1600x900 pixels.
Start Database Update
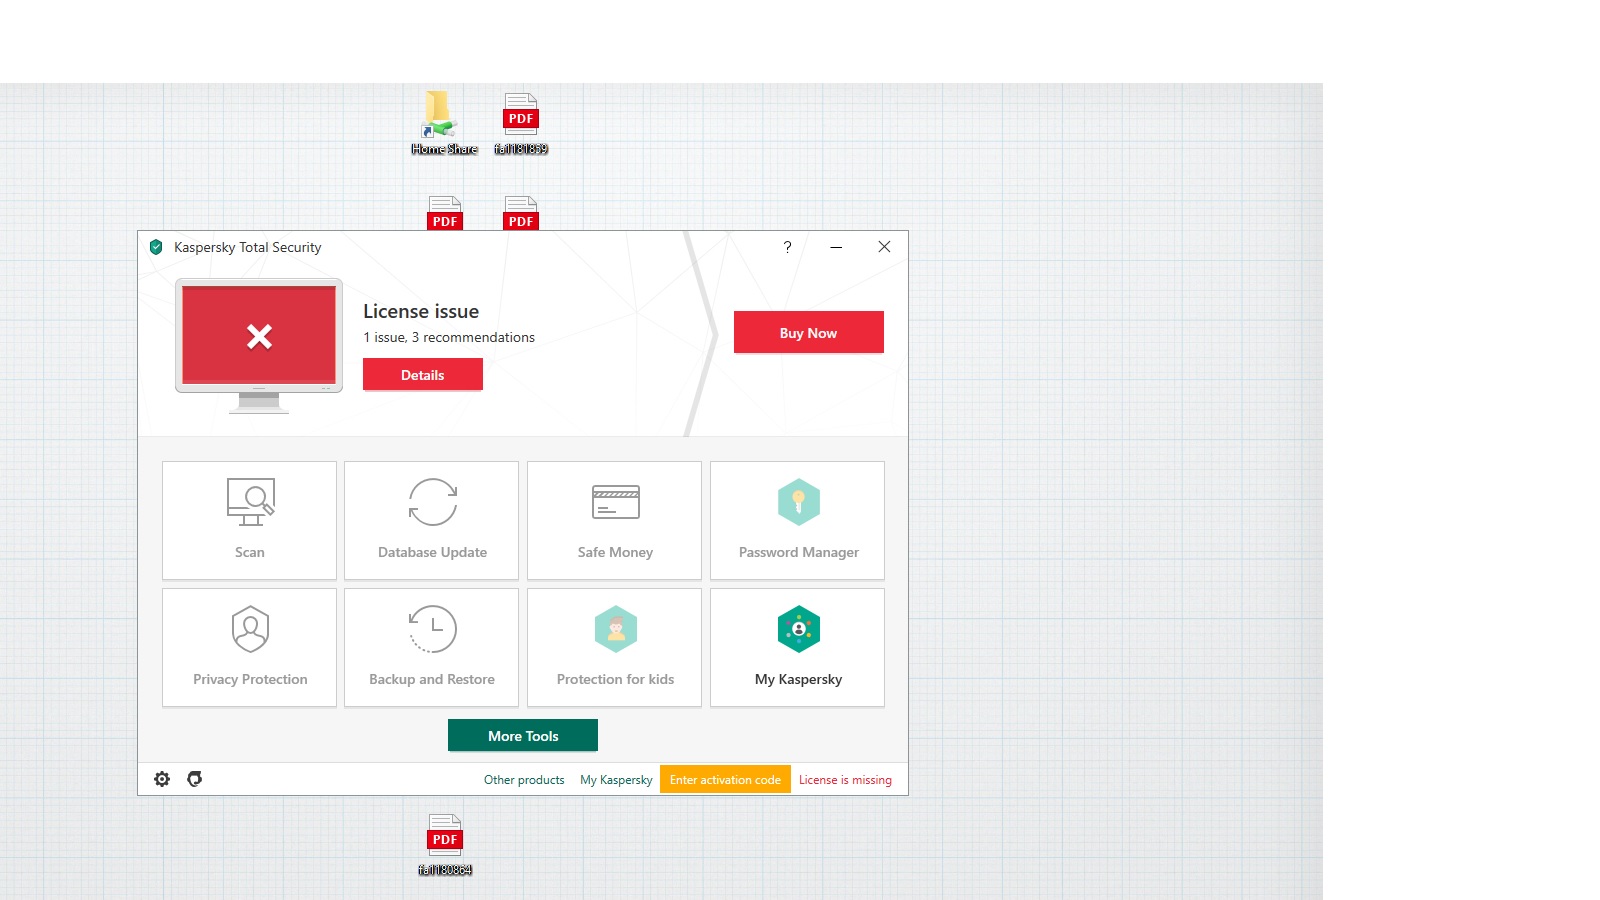[432, 520]
